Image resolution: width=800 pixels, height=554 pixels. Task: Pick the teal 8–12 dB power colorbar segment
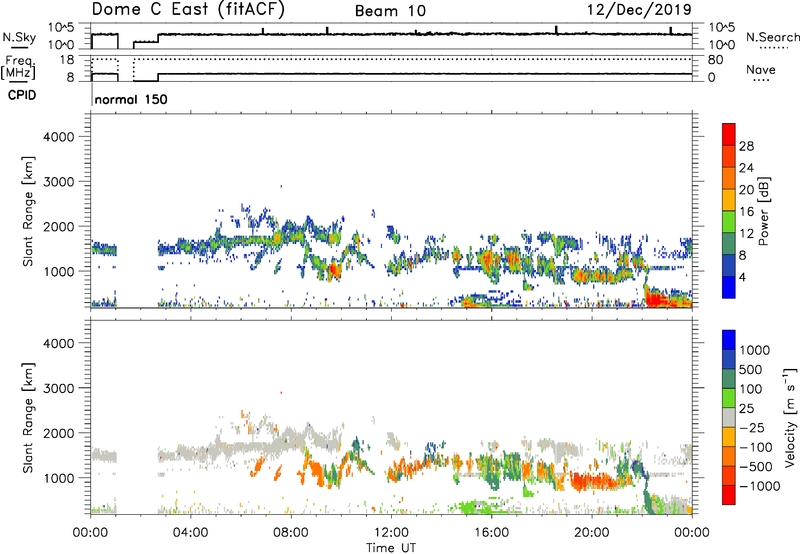click(x=729, y=244)
